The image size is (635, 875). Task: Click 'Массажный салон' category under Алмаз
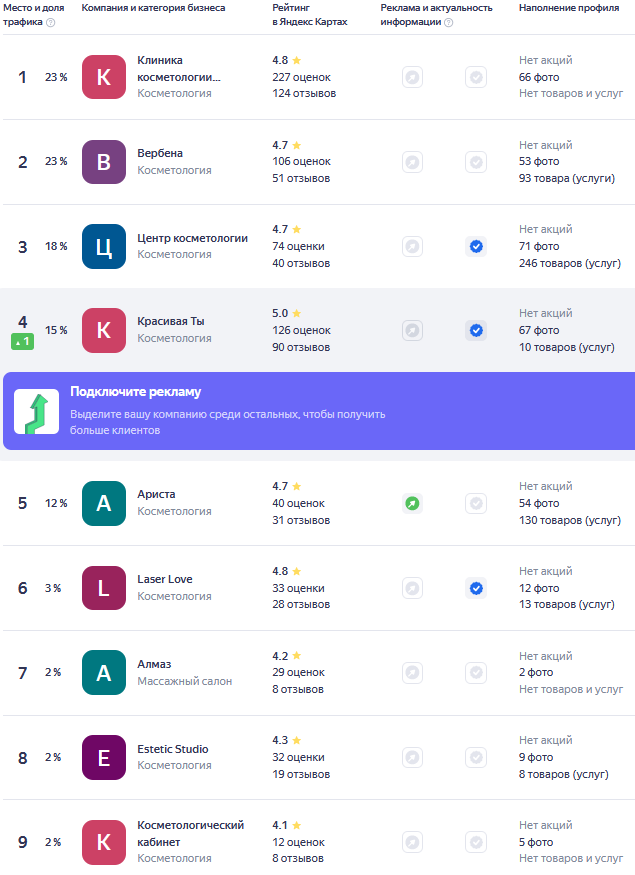pyautogui.click(x=185, y=681)
